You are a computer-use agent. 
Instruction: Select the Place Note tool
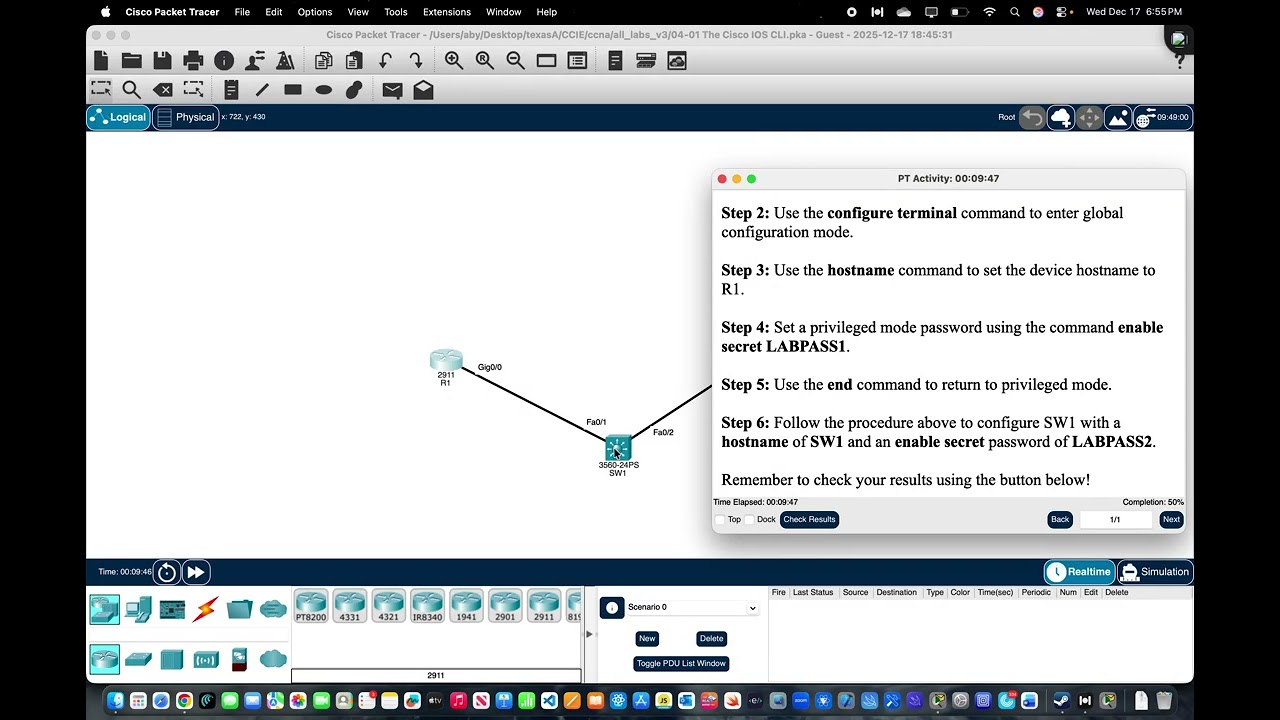click(x=231, y=90)
